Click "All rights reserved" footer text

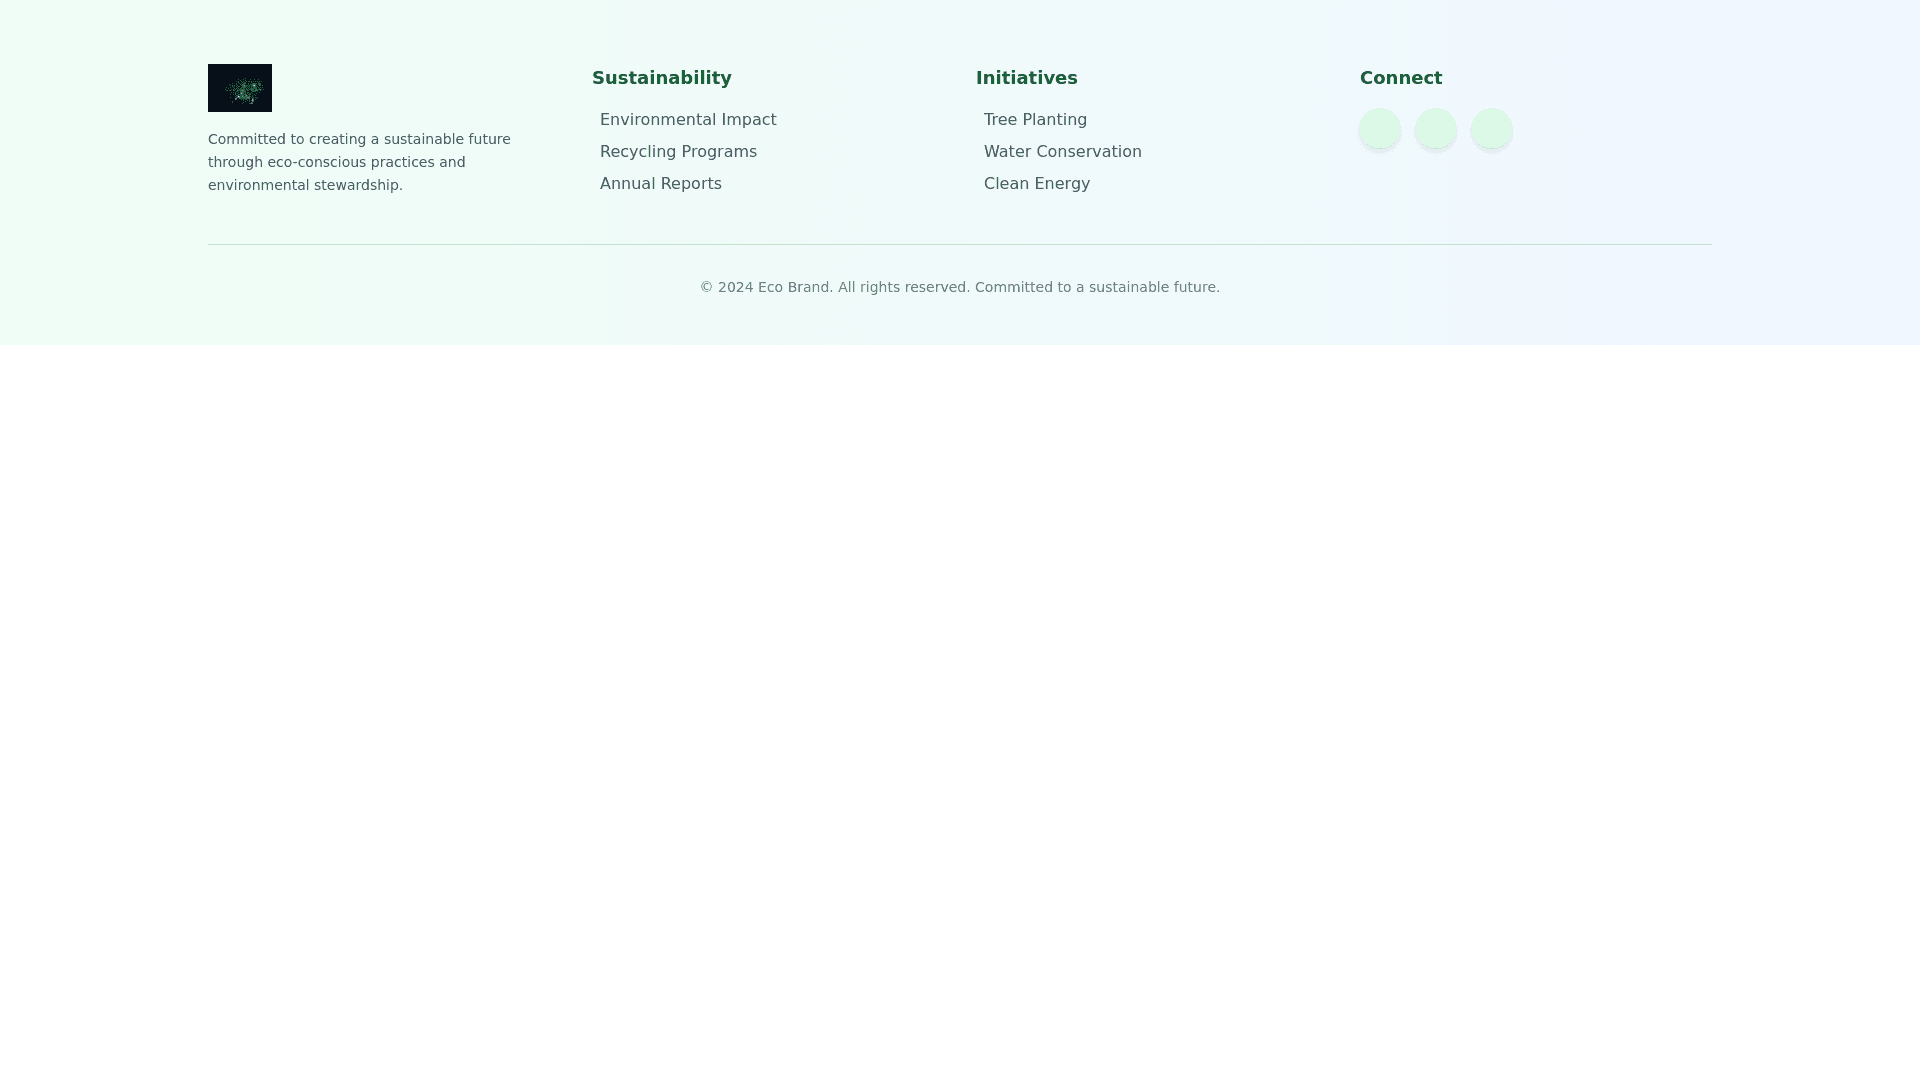902,288
